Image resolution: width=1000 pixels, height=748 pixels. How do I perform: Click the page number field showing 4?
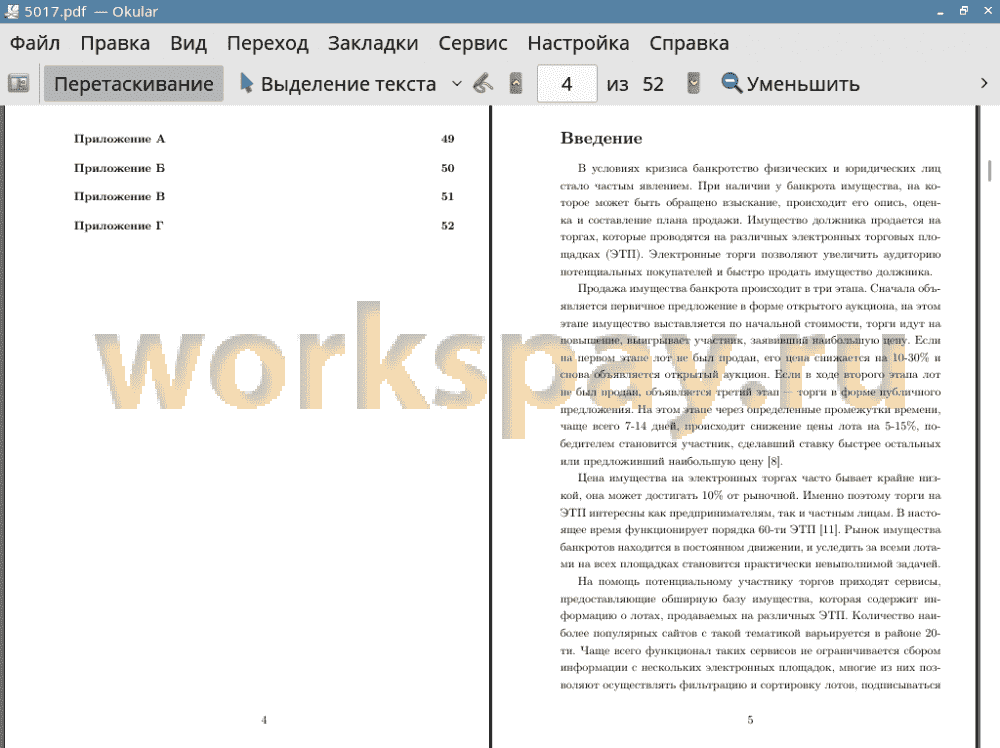point(567,84)
